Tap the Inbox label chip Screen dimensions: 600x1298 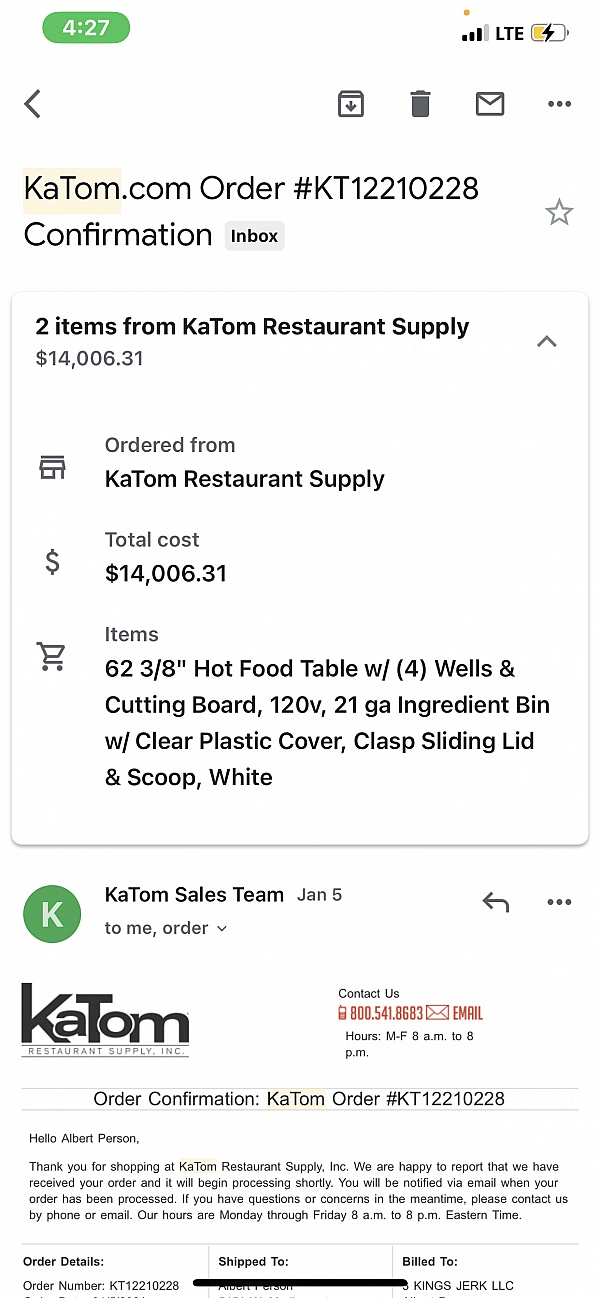[254, 236]
